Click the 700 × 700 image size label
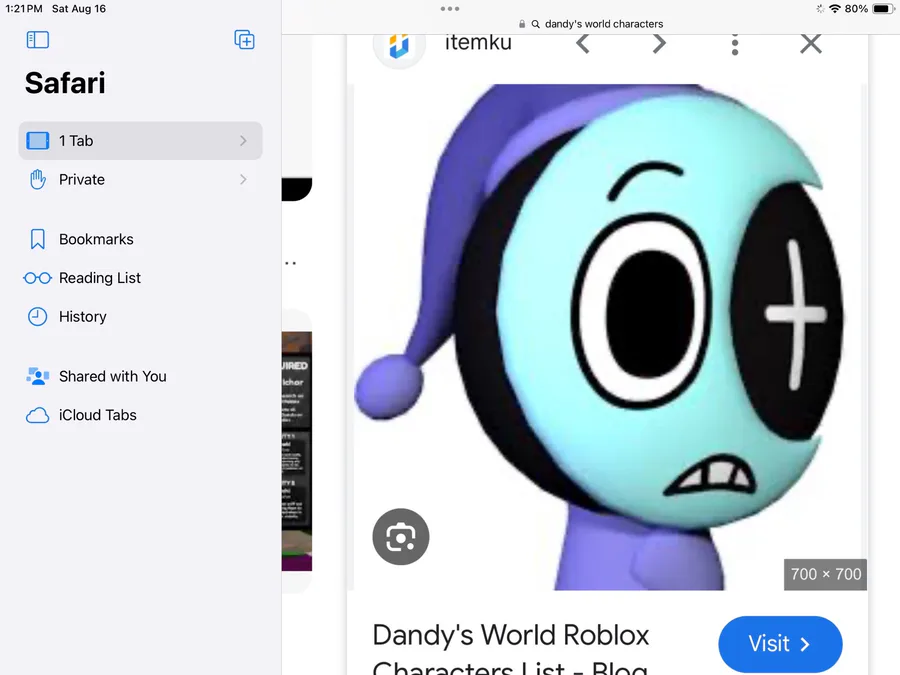 (x=825, y=574)
